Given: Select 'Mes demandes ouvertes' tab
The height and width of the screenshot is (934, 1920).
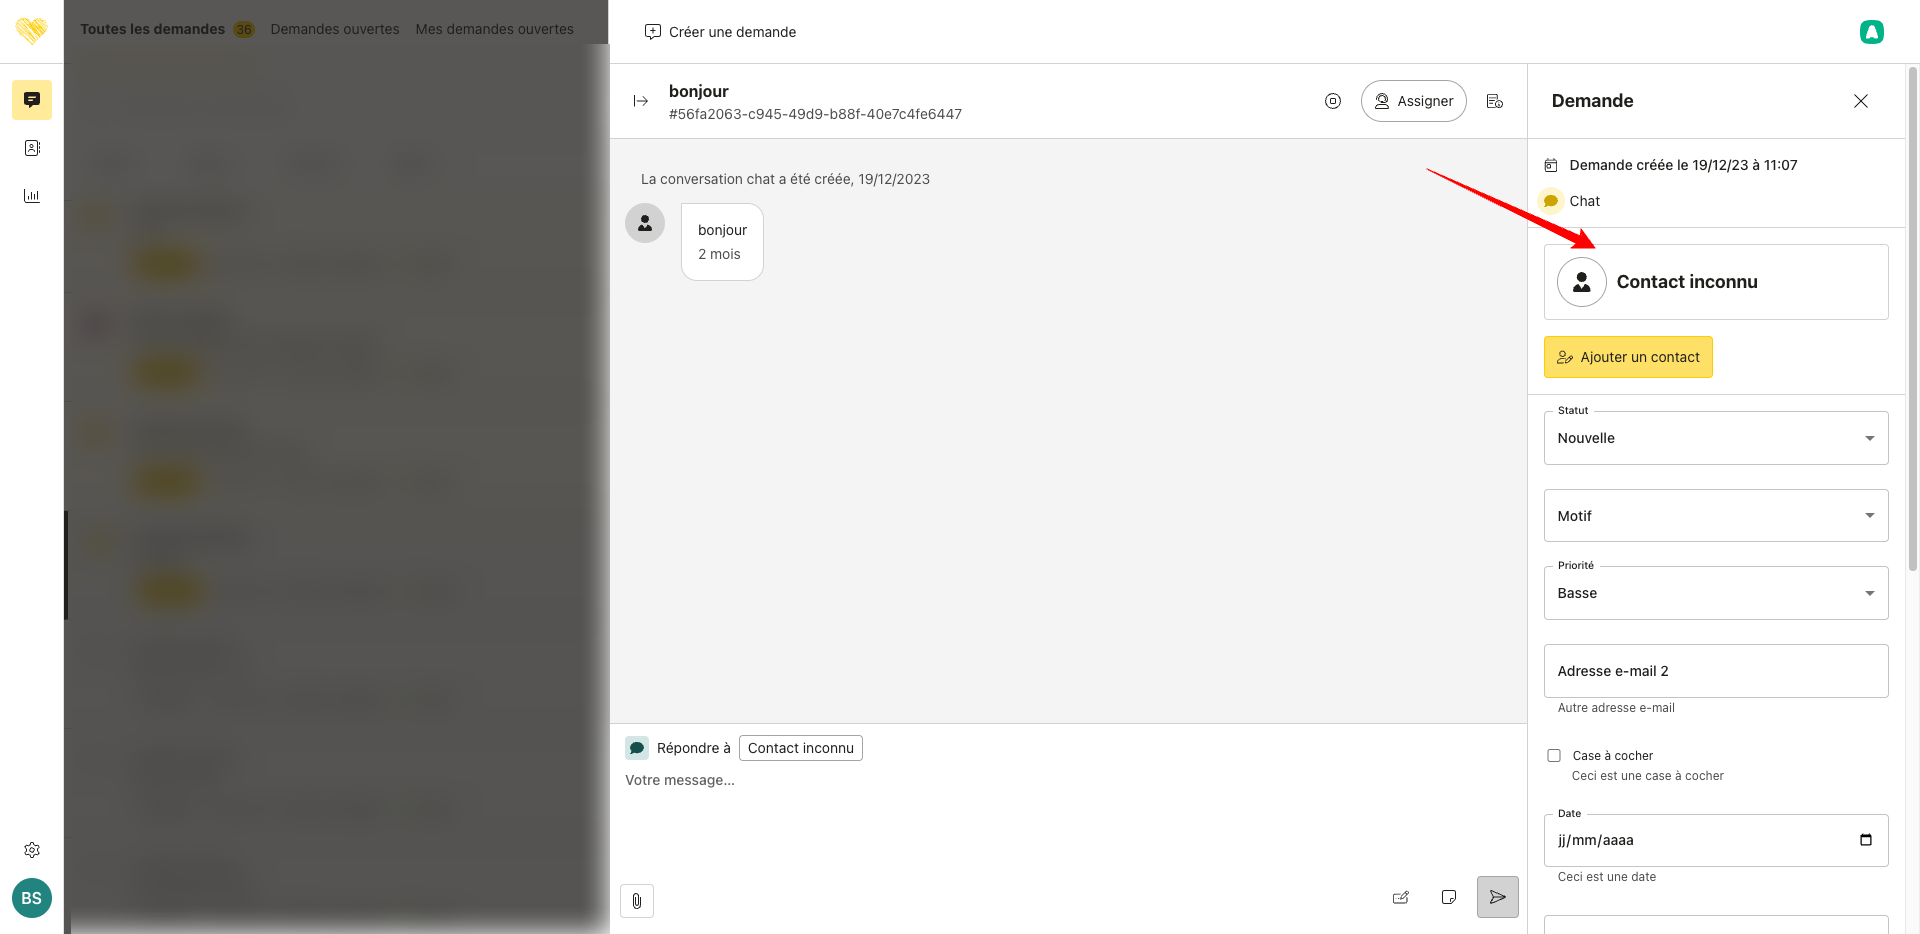Looking at the screenshot, I should 495,29.
